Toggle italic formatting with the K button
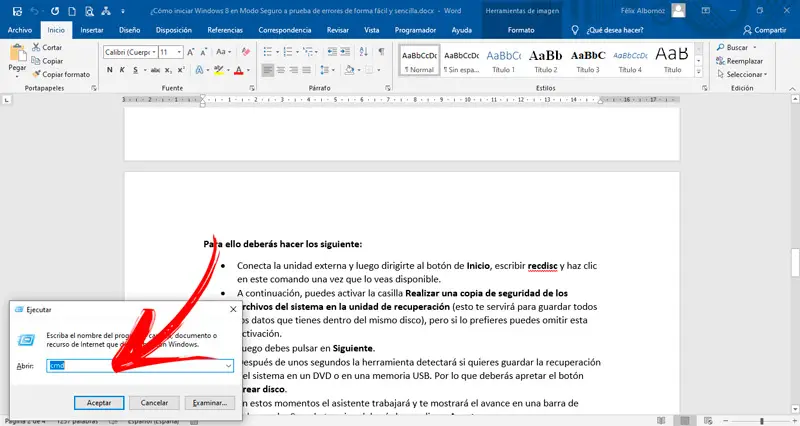Image resolution: width=800 pixels, height=426 pixels. tap(122, 70)
